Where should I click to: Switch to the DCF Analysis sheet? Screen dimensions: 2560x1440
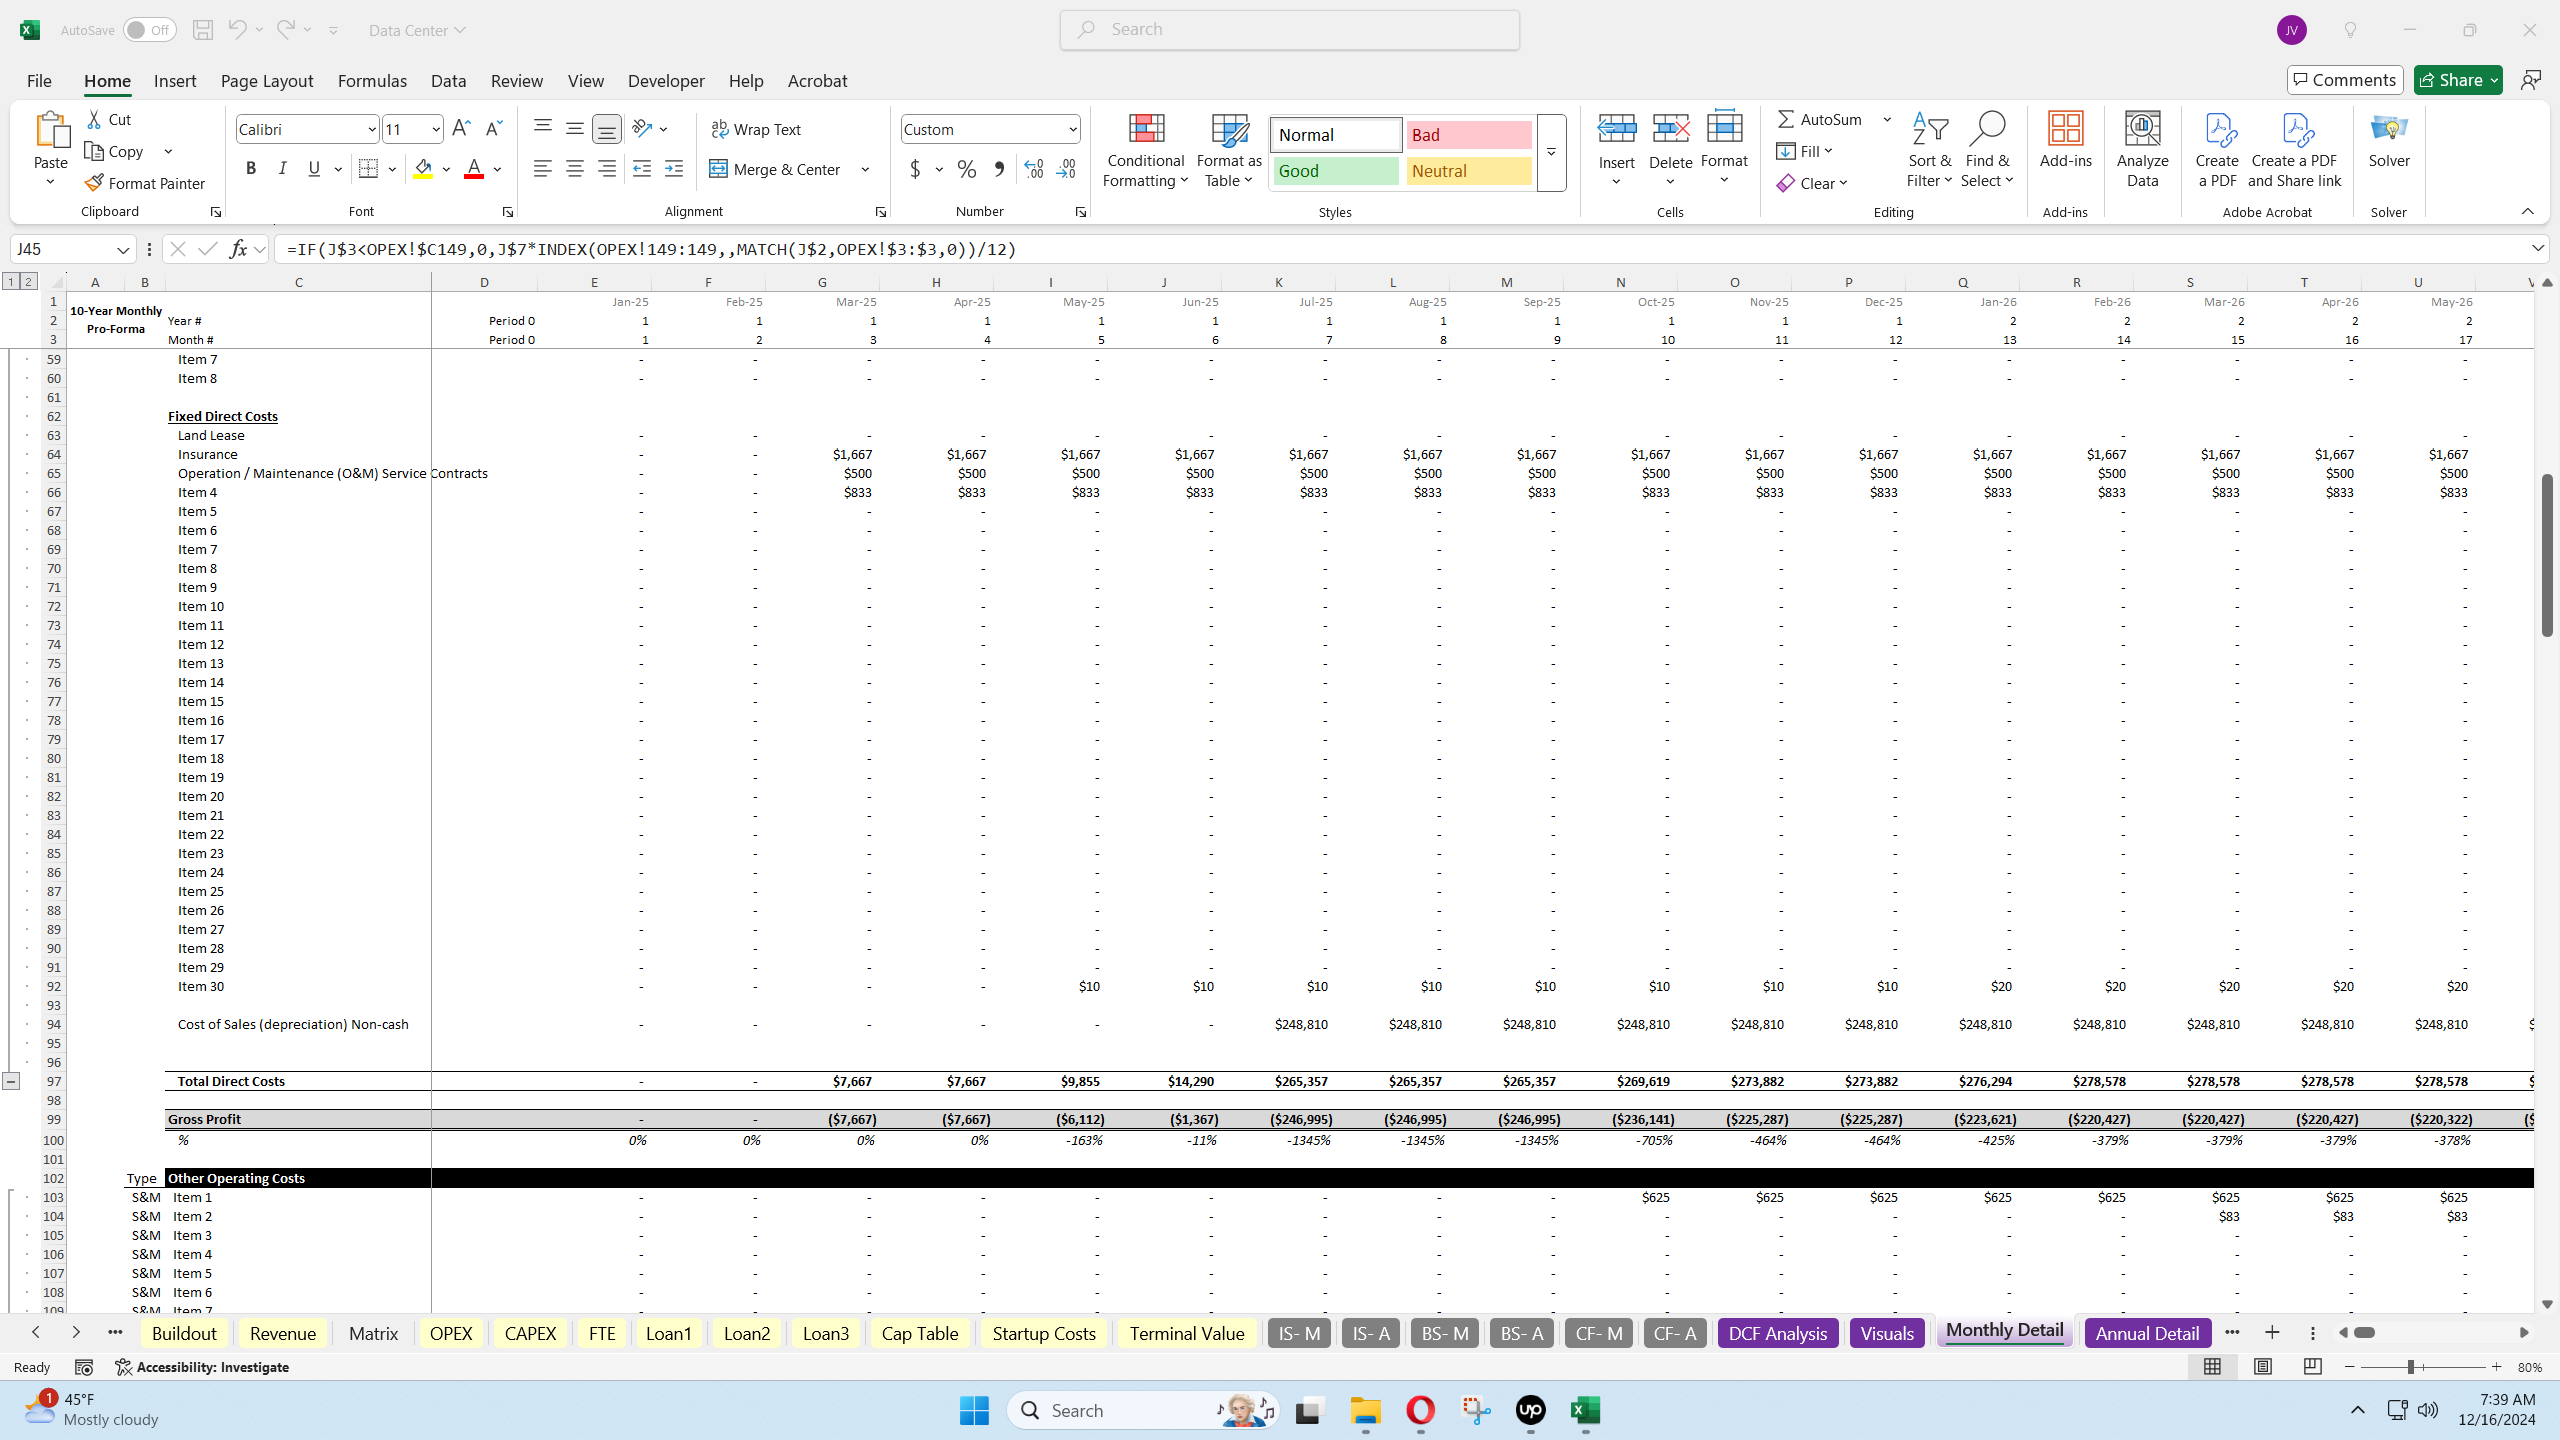coord(1777,1333)
